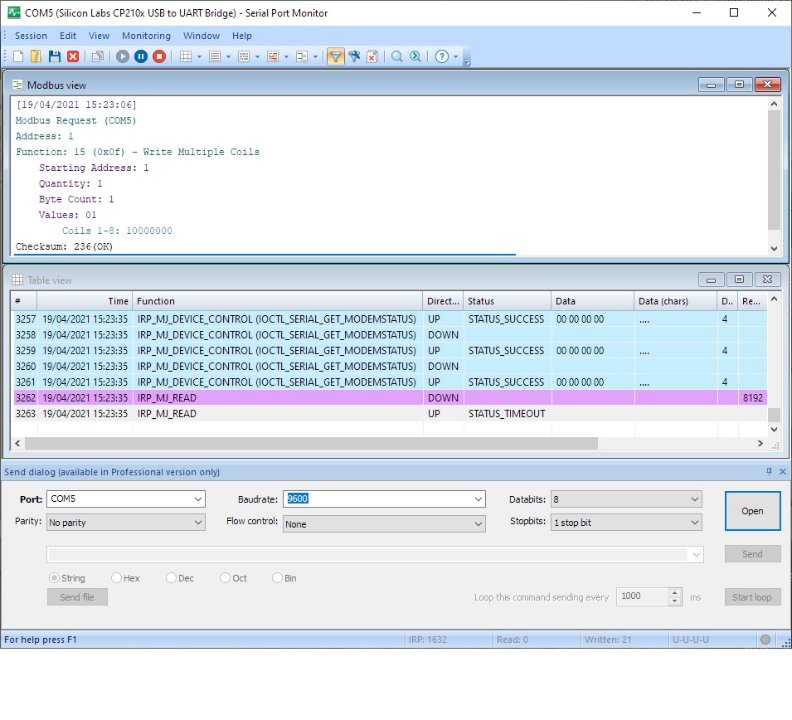Open Modbus view toolbar icon

[x=302, y=57]
